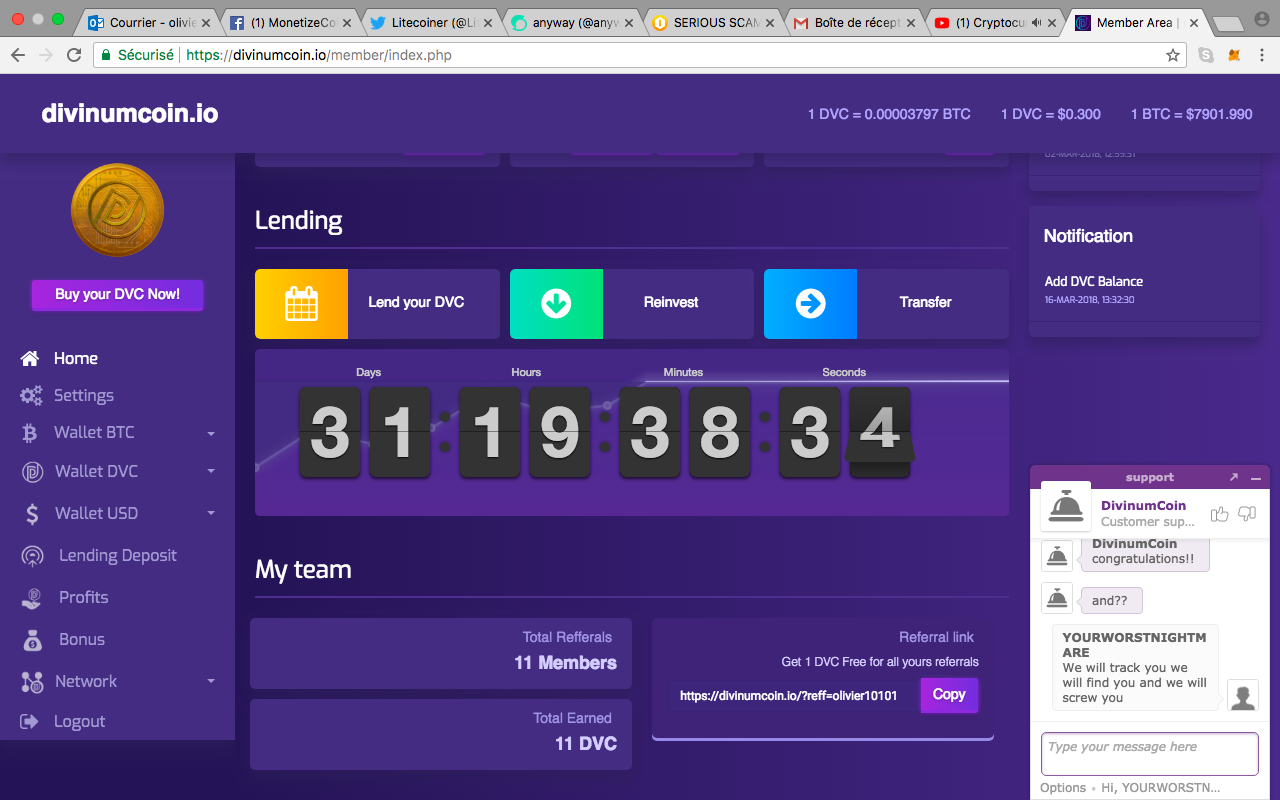The width and height of the screenshot is (1280, 800).
Task: Click the Add DVC Balance notification
Action: click(1093, 281)
